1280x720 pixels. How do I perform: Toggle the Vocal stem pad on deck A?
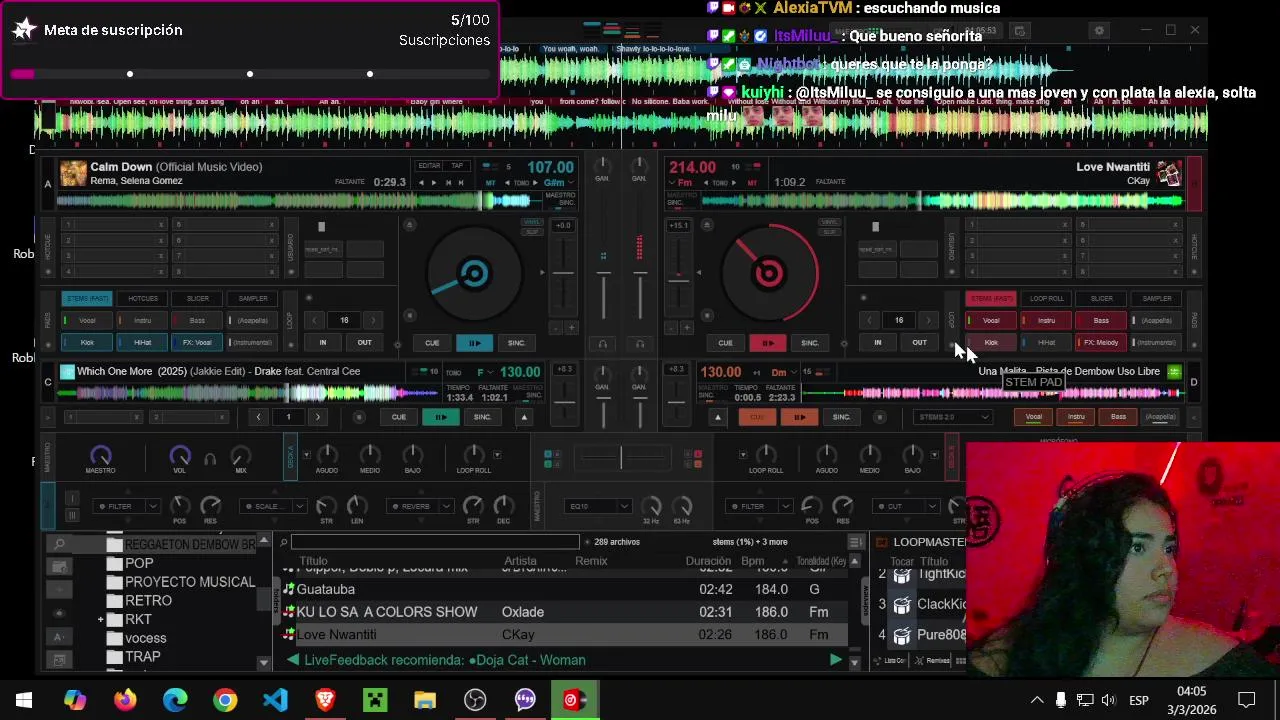pos(87,321)
